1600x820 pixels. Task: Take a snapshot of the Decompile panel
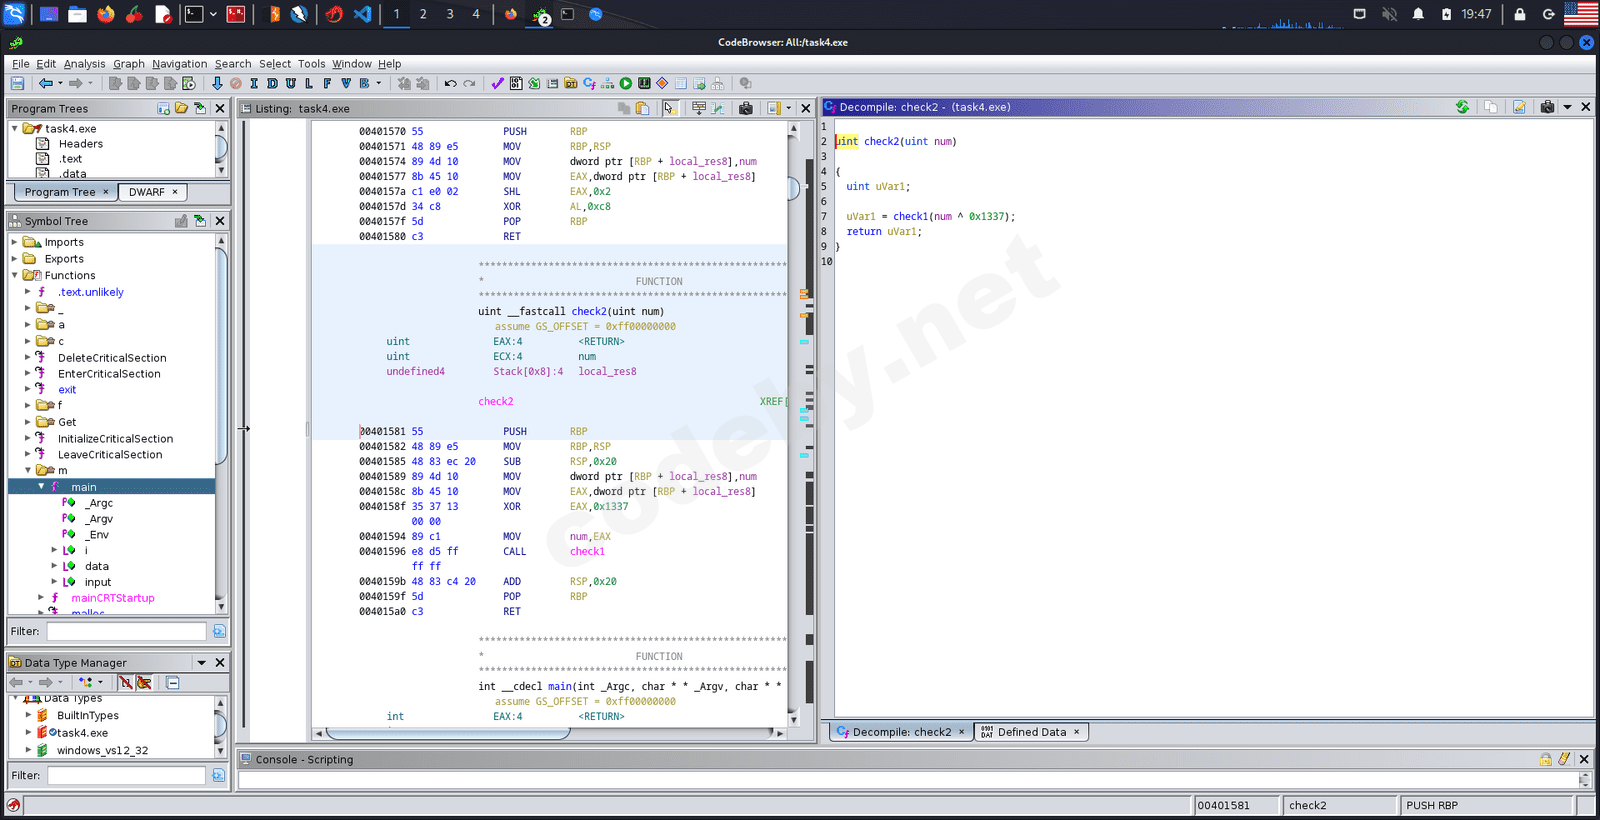(1547, 107)
